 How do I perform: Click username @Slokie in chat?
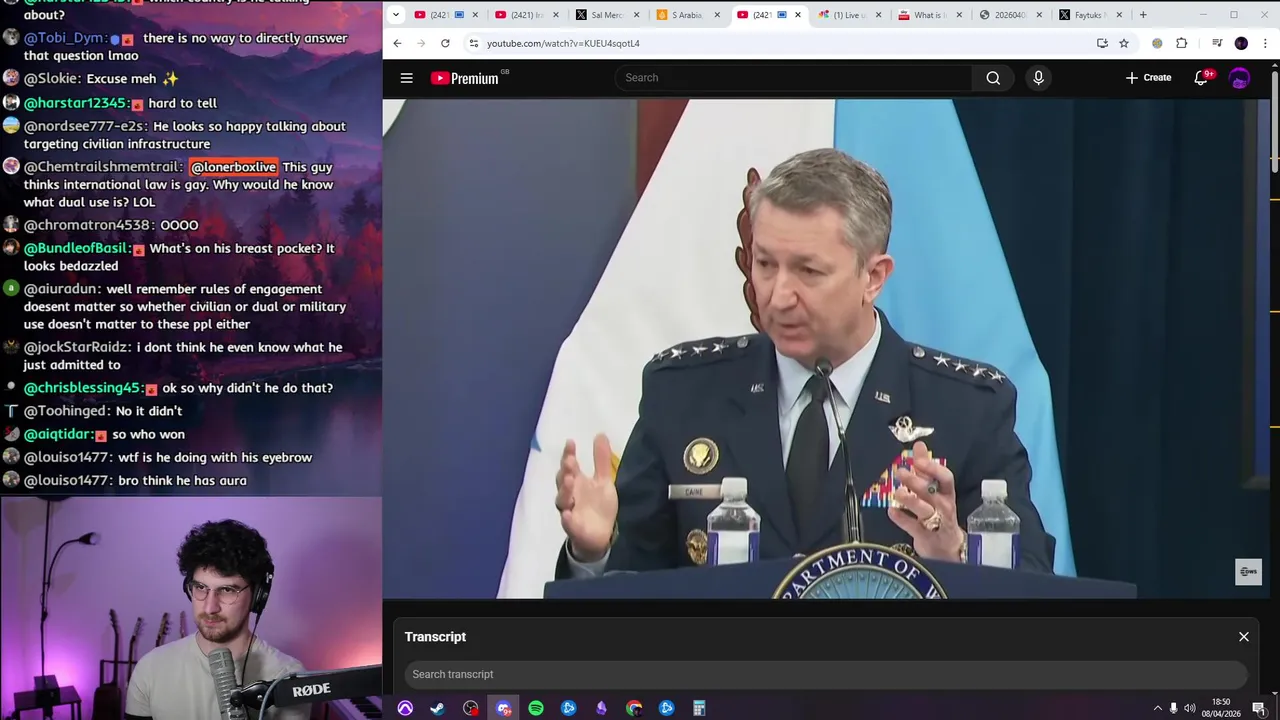[51, 79]
